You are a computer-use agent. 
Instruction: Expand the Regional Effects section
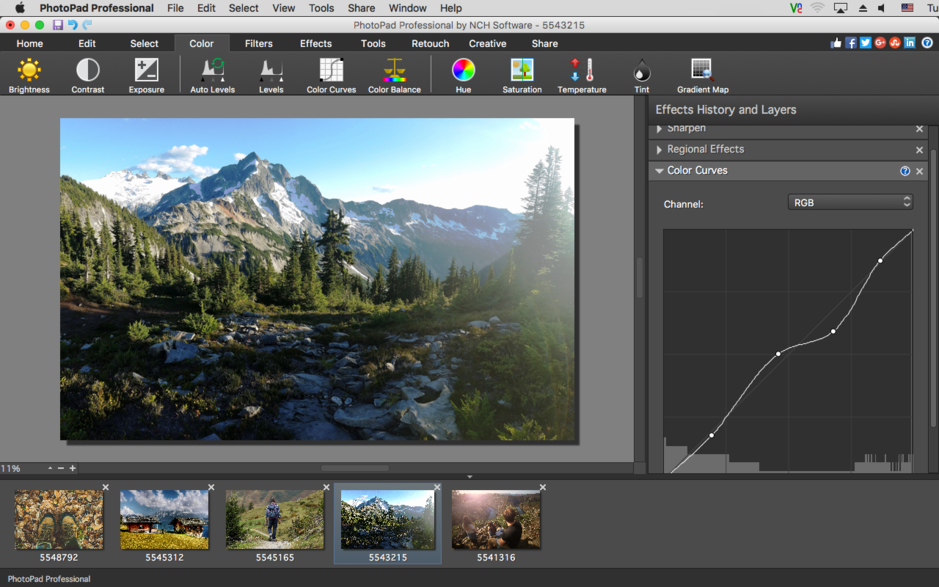coord(659,150)
